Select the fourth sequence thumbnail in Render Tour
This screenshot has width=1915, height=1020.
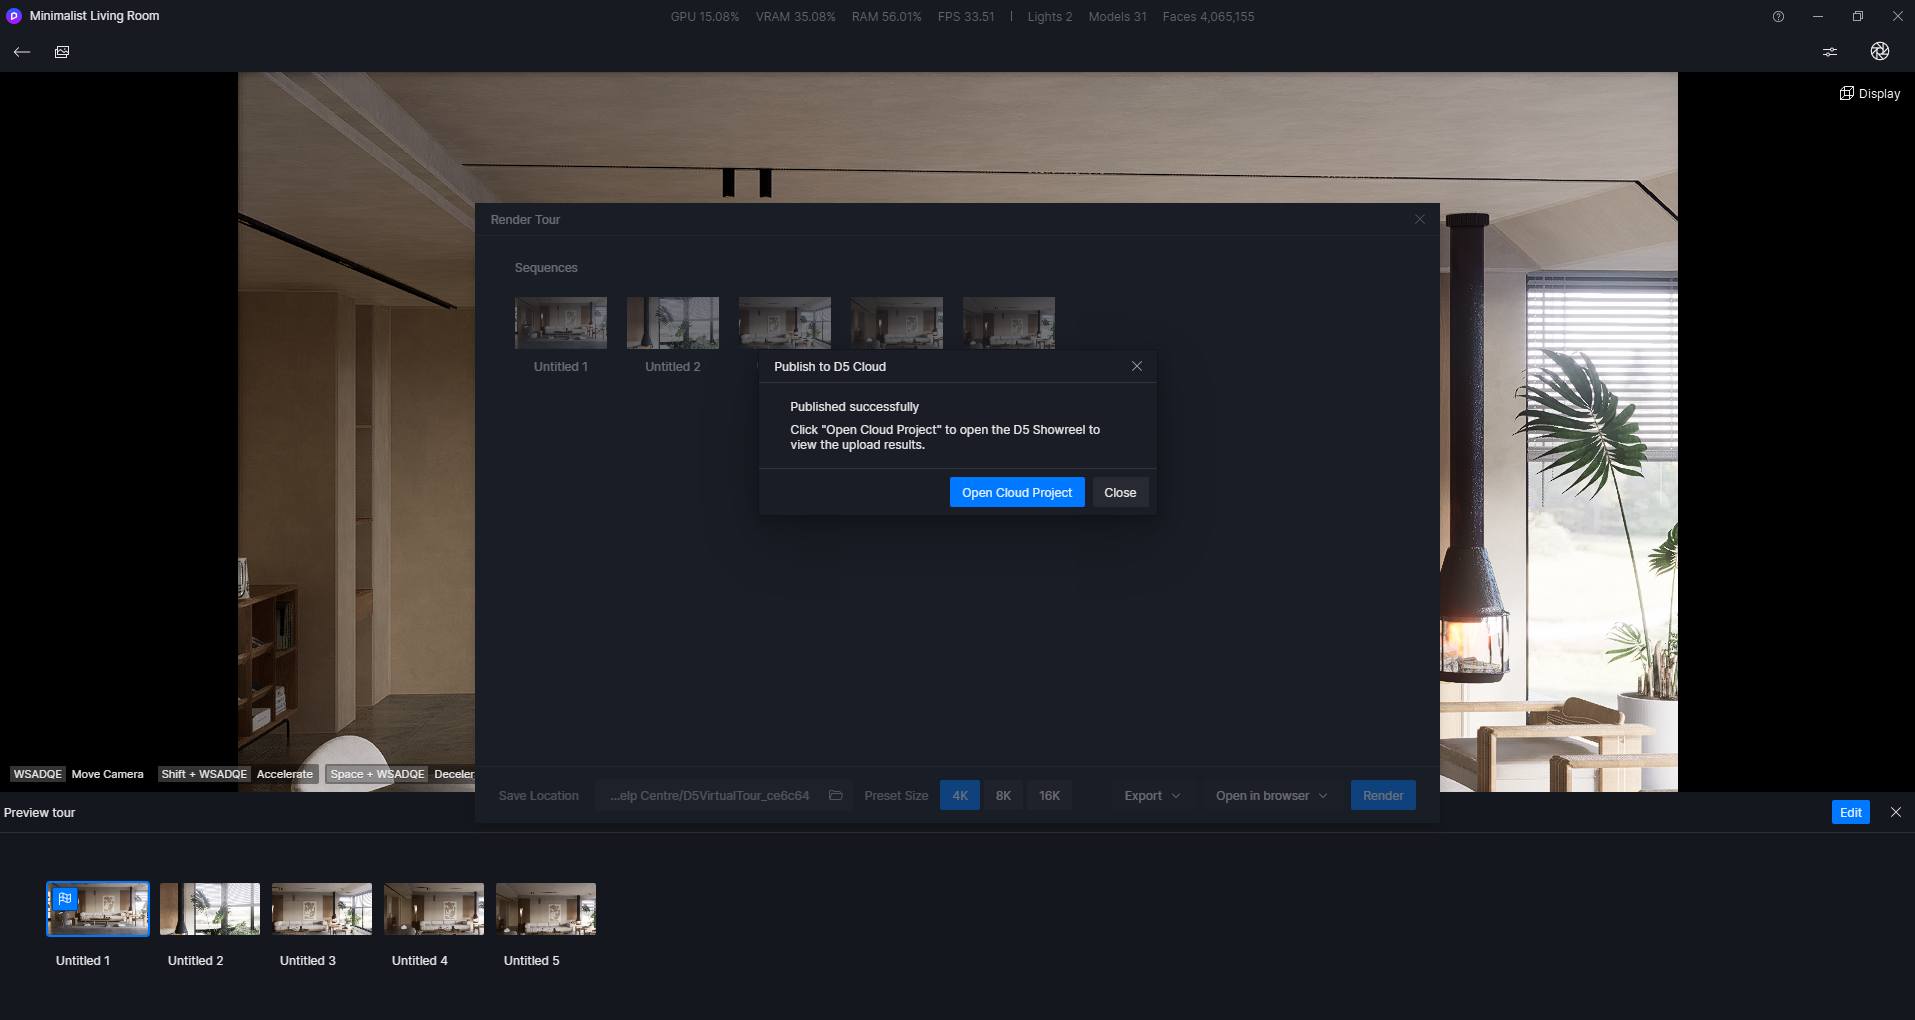click(x=897, y=323)
